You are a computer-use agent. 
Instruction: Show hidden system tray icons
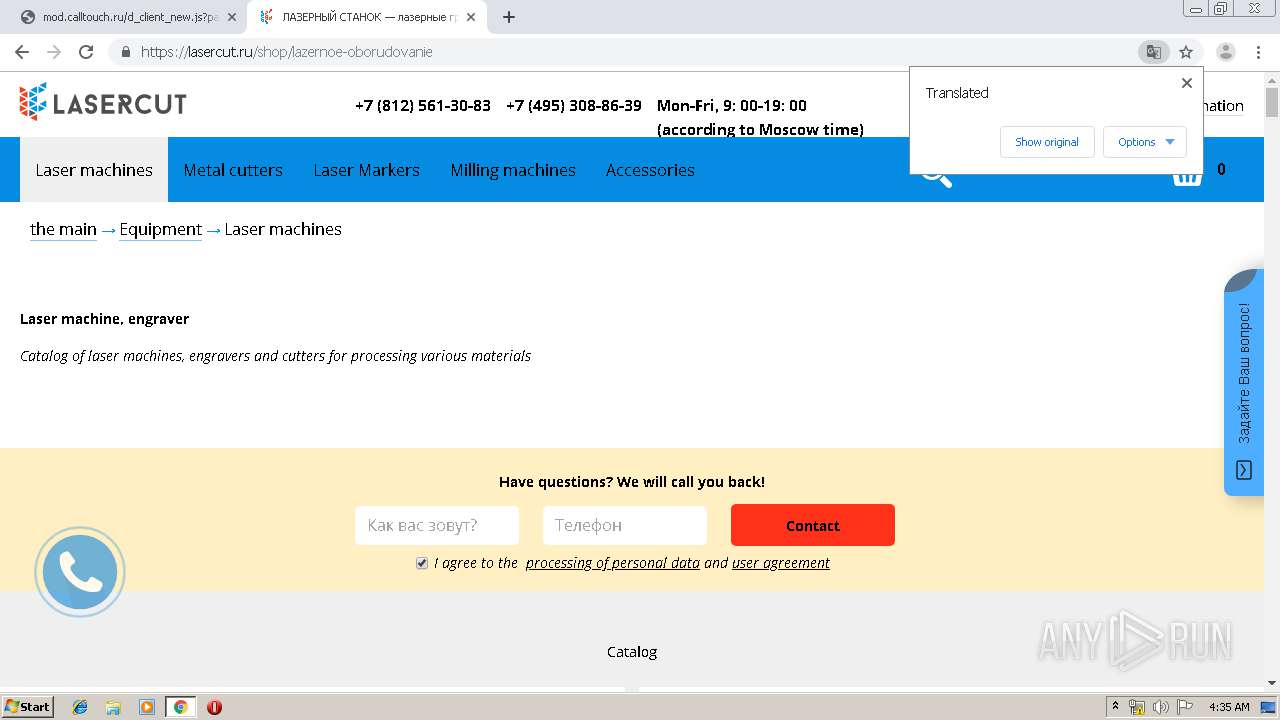pos(1115,707)
